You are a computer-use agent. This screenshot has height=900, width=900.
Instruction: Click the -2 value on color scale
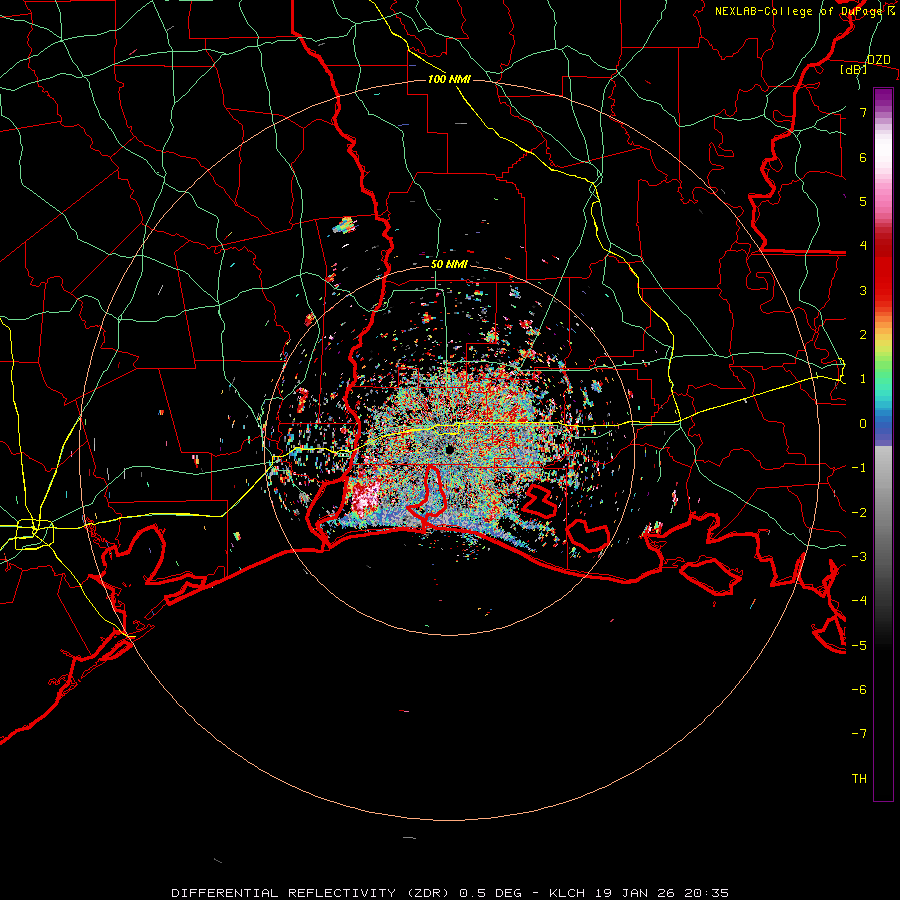(x=859, y=513)
